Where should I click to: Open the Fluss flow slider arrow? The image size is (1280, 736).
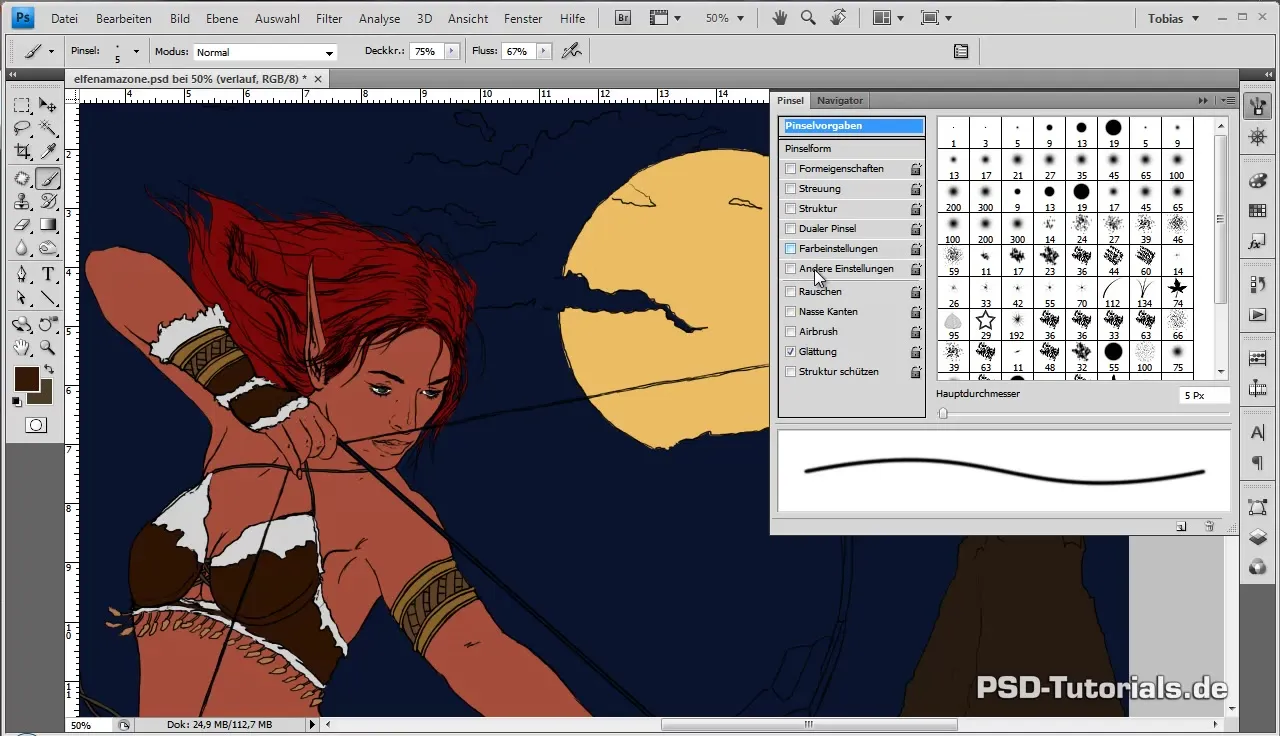click(543, 51)
